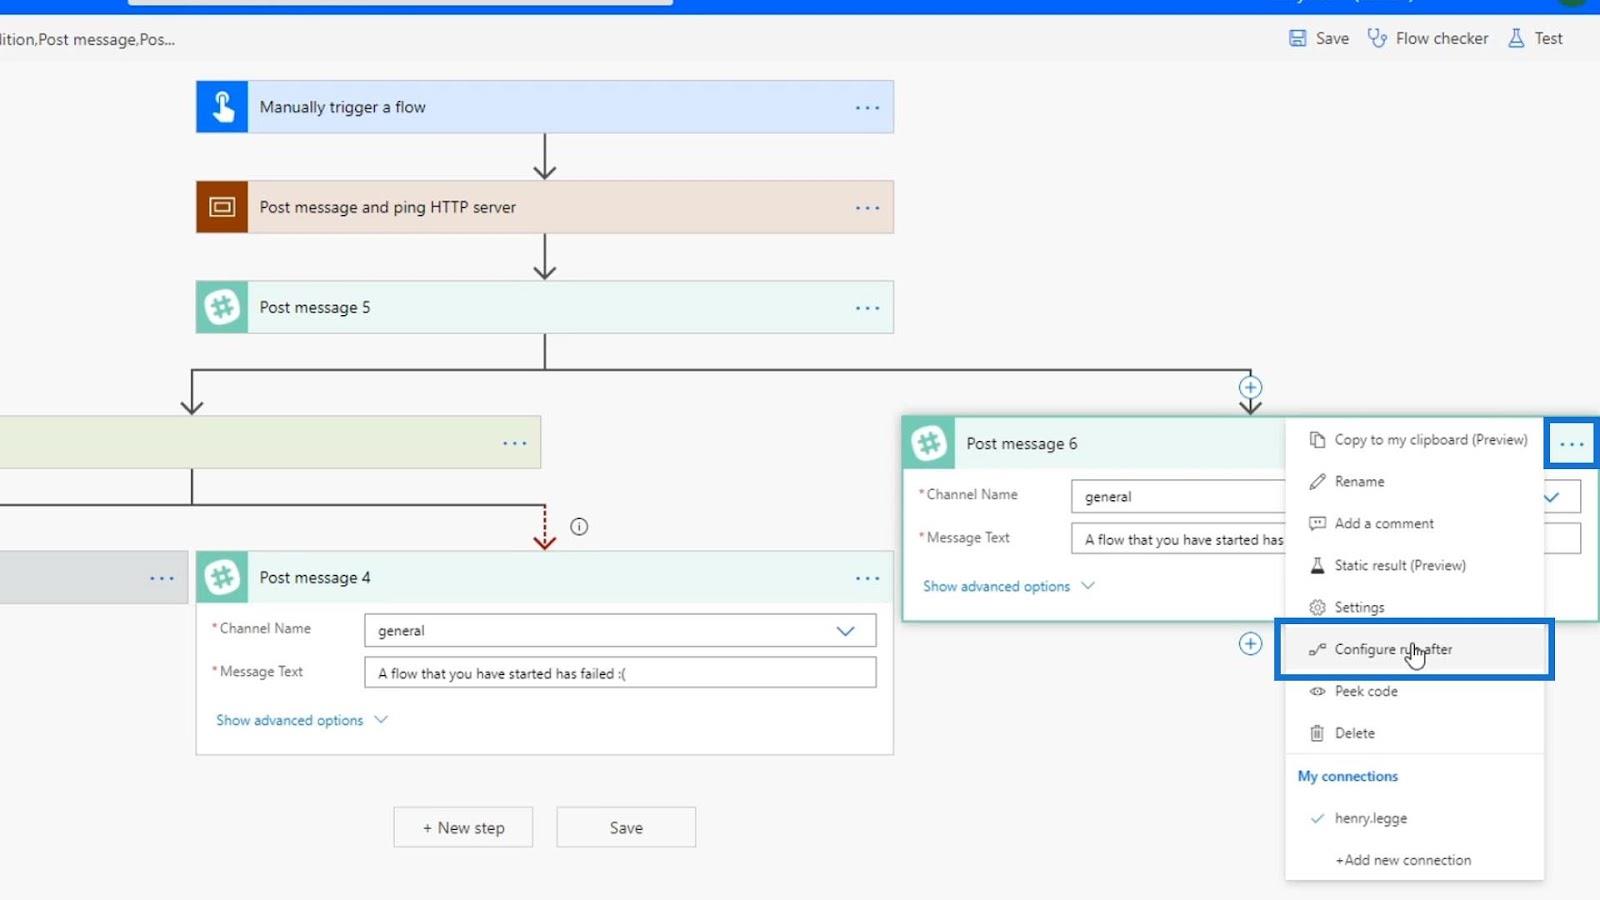
Task: Click the Post message 5 card title
Action: pyautogui.click(x=315, y=307)
